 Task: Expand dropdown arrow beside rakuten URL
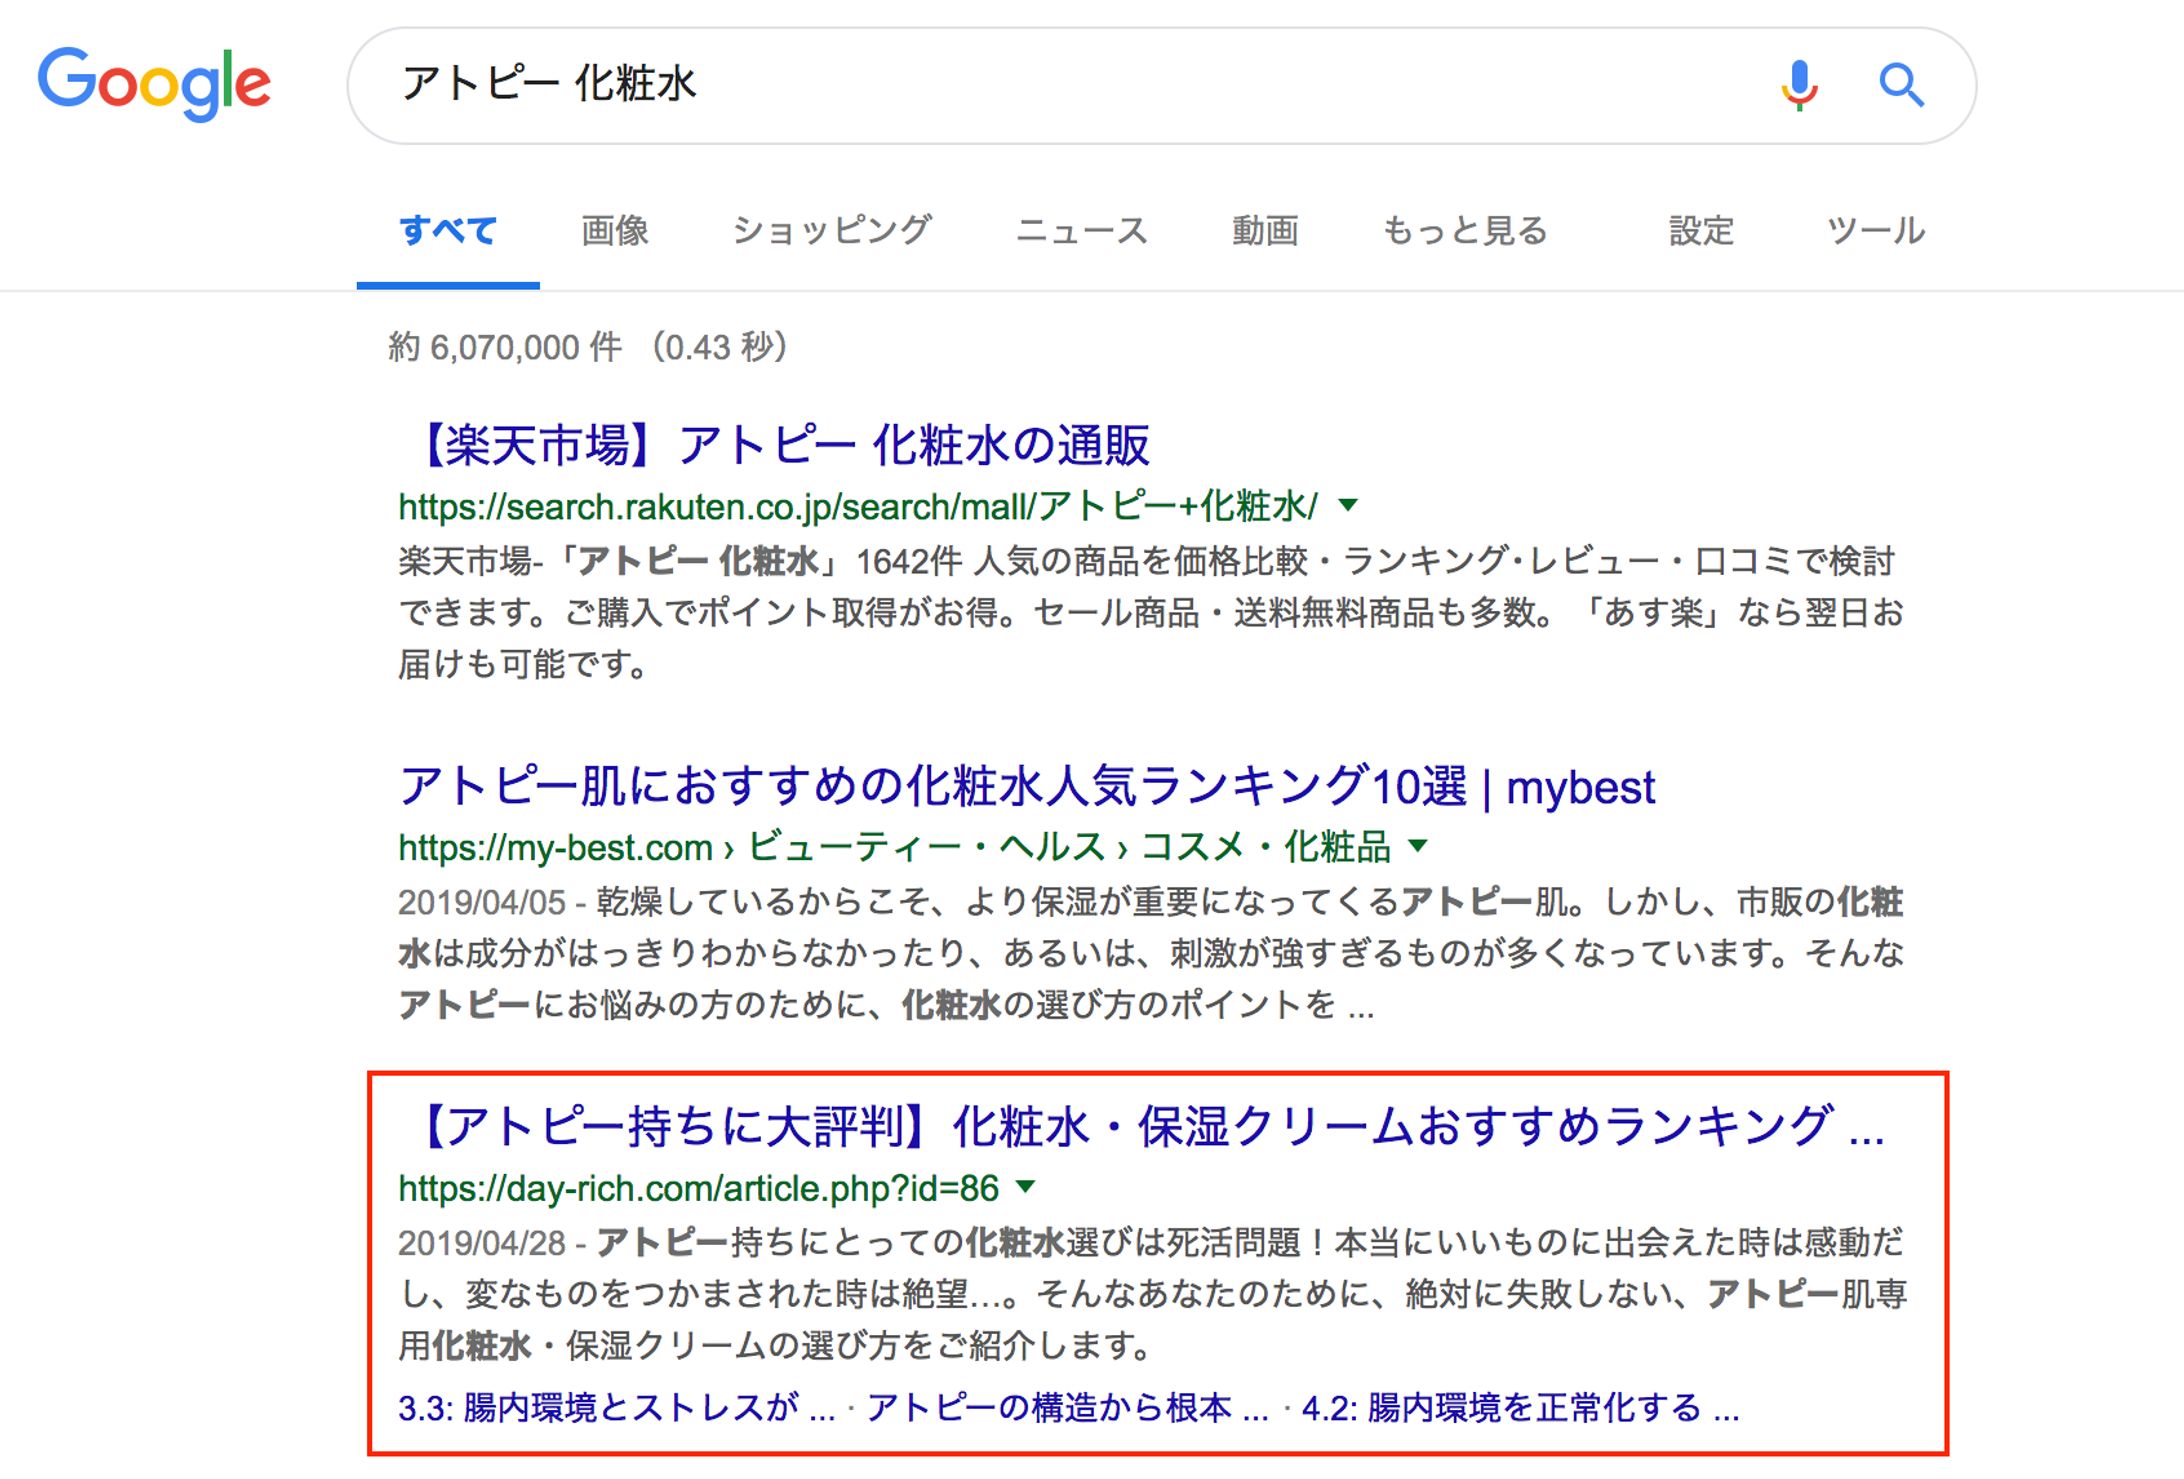[1348, 505]
